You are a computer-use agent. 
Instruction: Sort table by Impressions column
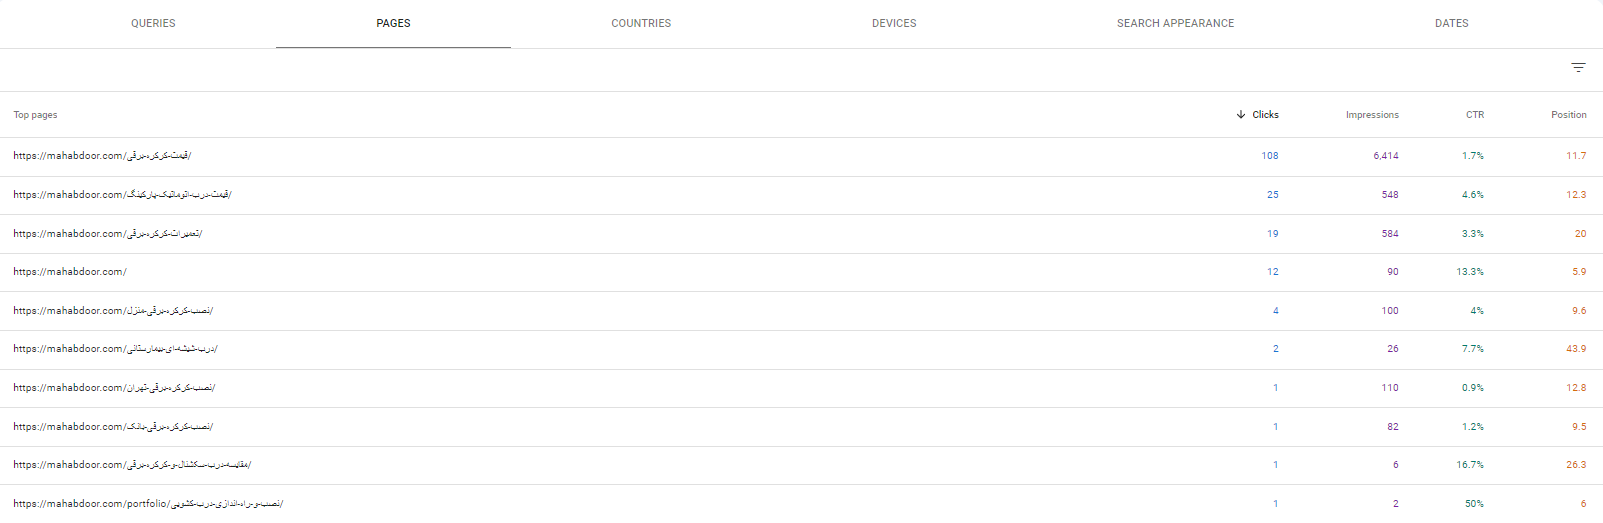coord(1372,115)
